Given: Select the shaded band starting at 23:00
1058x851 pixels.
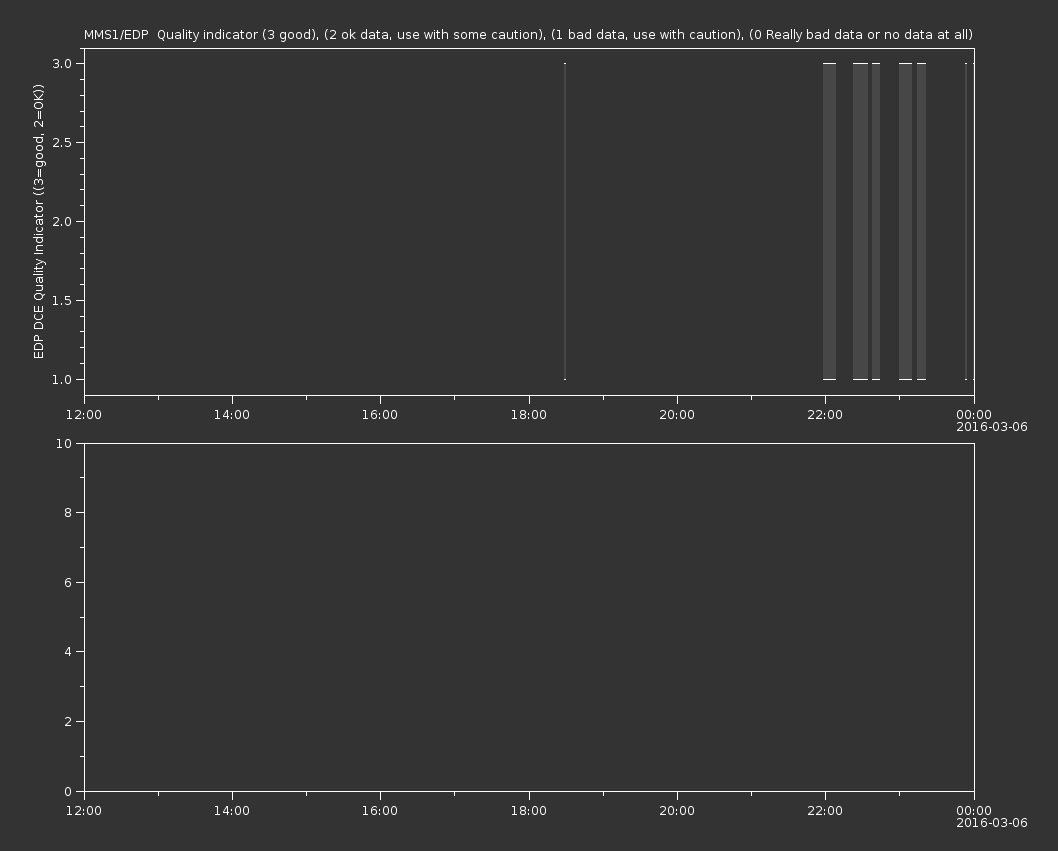Looking at the screenshot, I should tap(906, 221).
